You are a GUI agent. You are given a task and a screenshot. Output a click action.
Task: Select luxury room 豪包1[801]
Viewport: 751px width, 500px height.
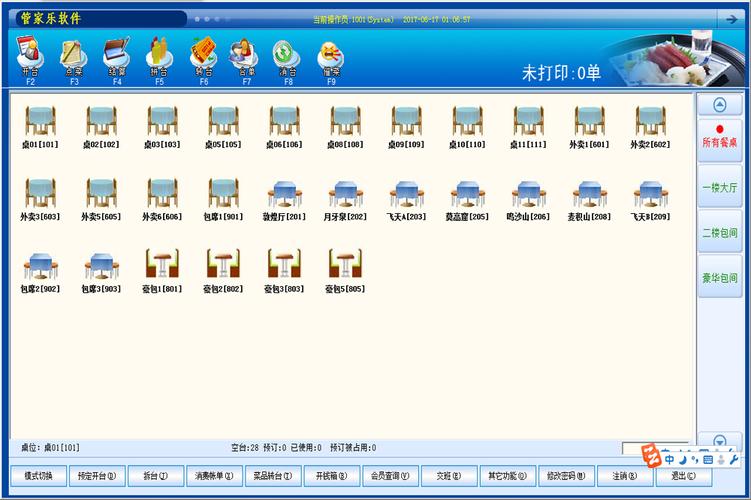[x=162, y=272]
